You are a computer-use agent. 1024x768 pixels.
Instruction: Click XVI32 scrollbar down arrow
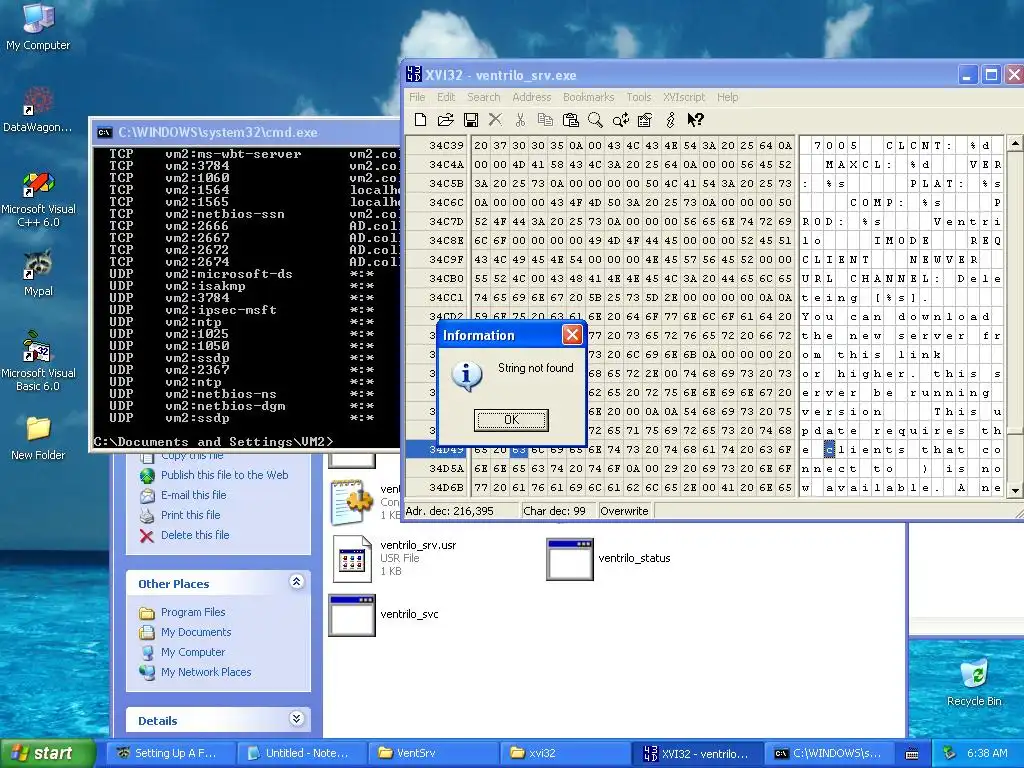1015,490
